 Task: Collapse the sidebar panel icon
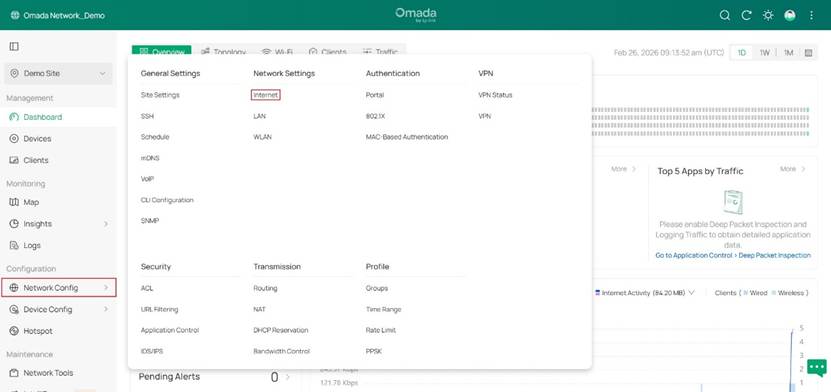(x=14, y=47)
